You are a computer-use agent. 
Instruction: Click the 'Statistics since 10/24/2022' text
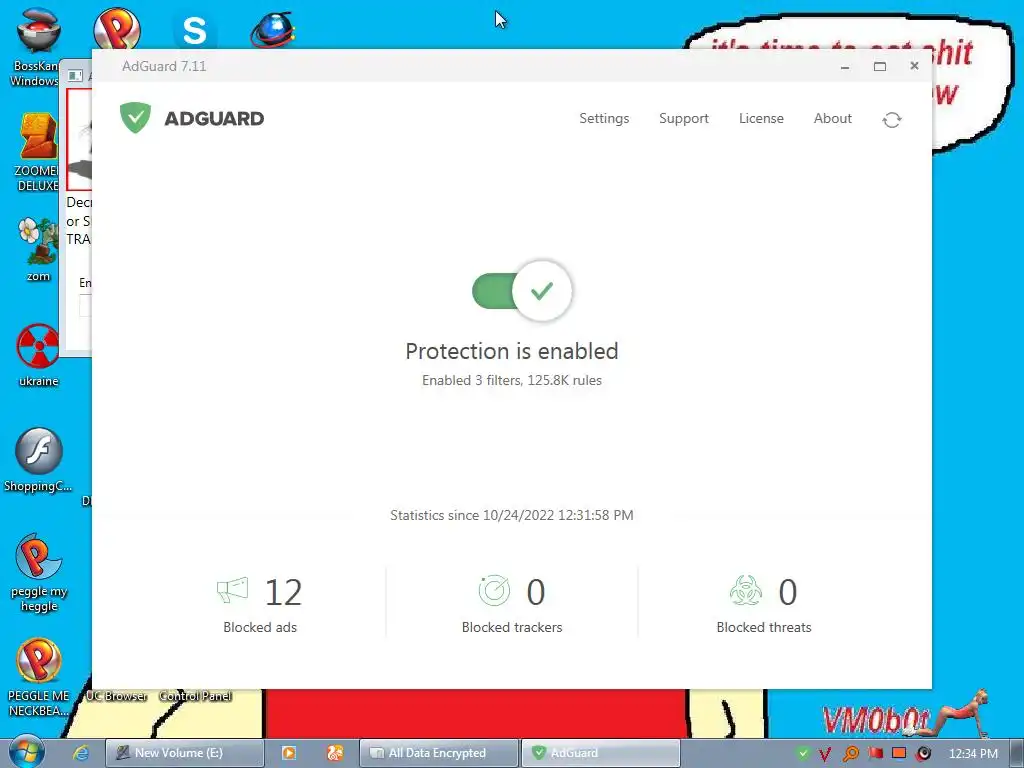click(x=512, y=515)
